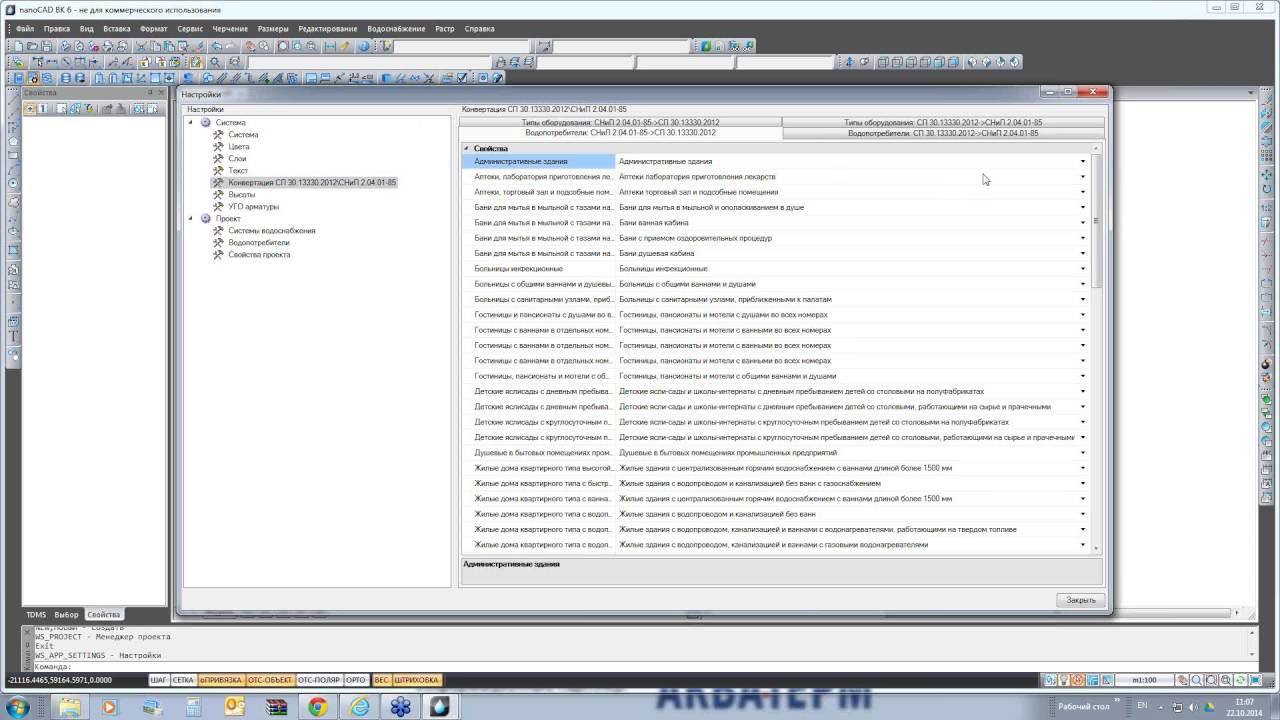Open dropdown for Административные здания row

pyautogui.click(x=1082, y=161)
